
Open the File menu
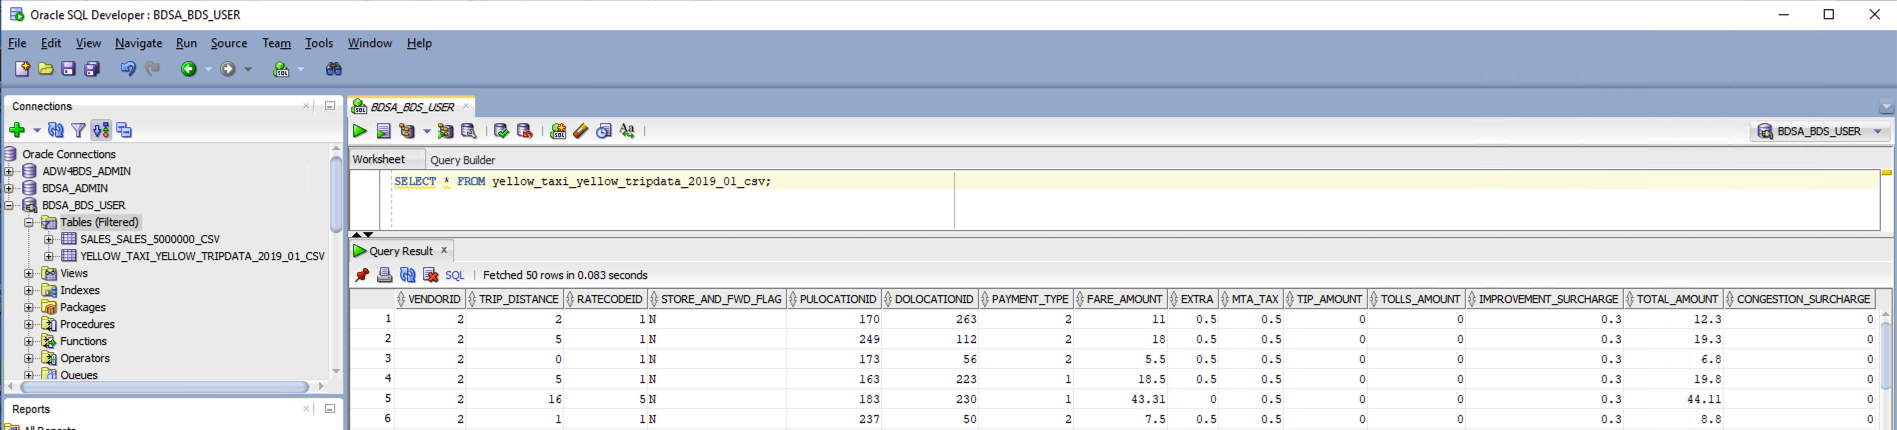coord(17,43)
